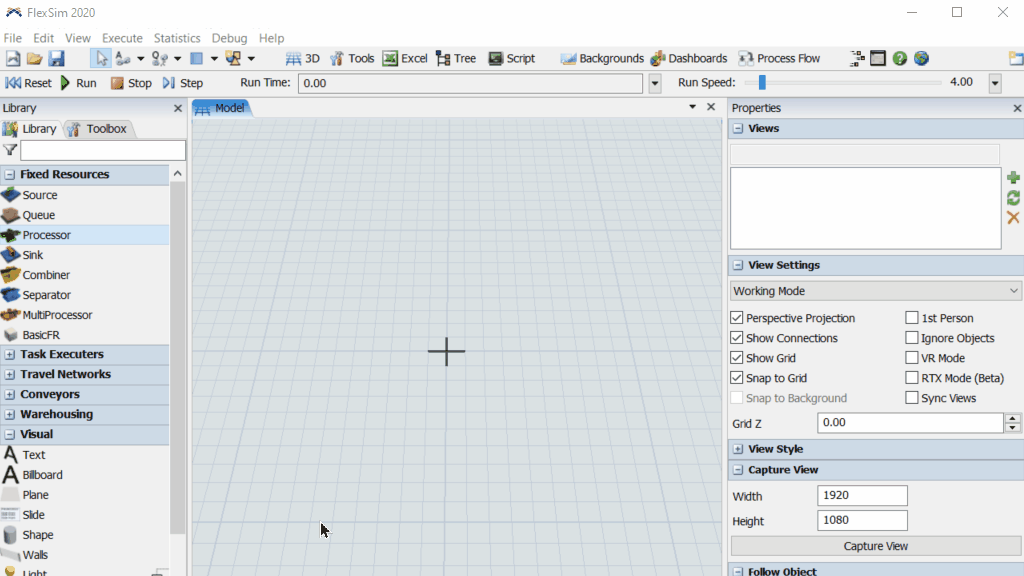Screen dimensions: 1024x576
Task: Open Process Flow from toolbar
Action: pos(779,59)
